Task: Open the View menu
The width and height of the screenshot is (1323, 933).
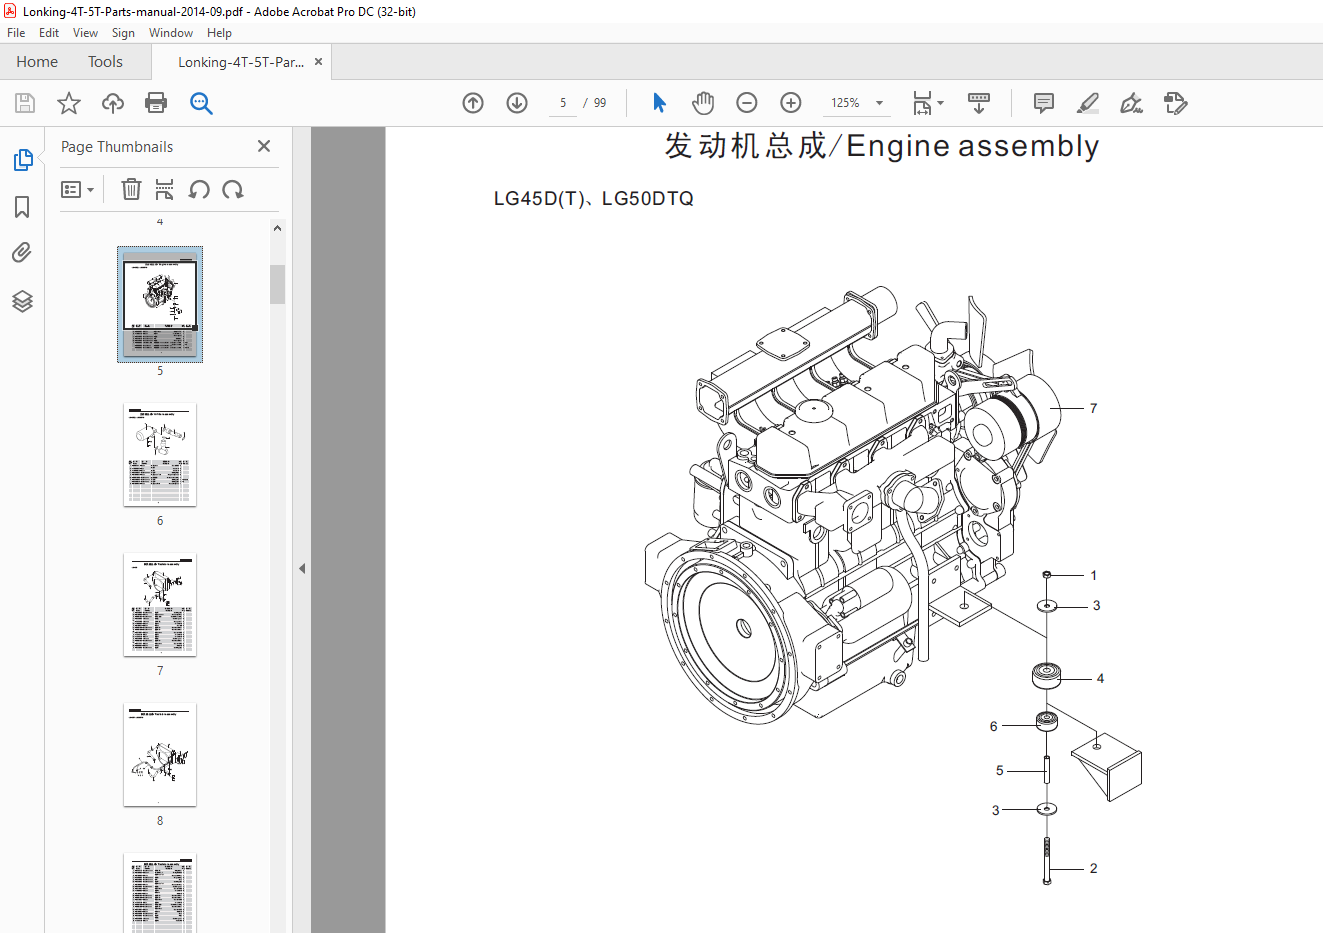Action: (85, 33)
